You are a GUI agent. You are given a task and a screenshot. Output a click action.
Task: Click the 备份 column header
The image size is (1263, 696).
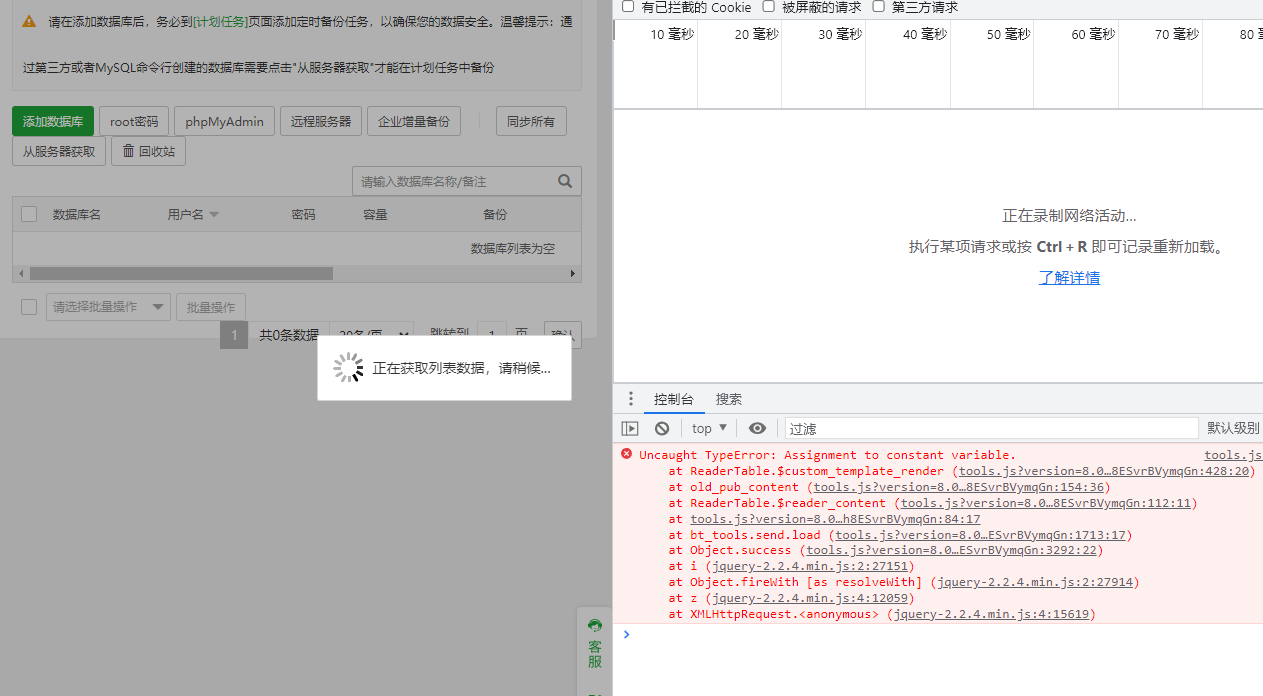495,214
